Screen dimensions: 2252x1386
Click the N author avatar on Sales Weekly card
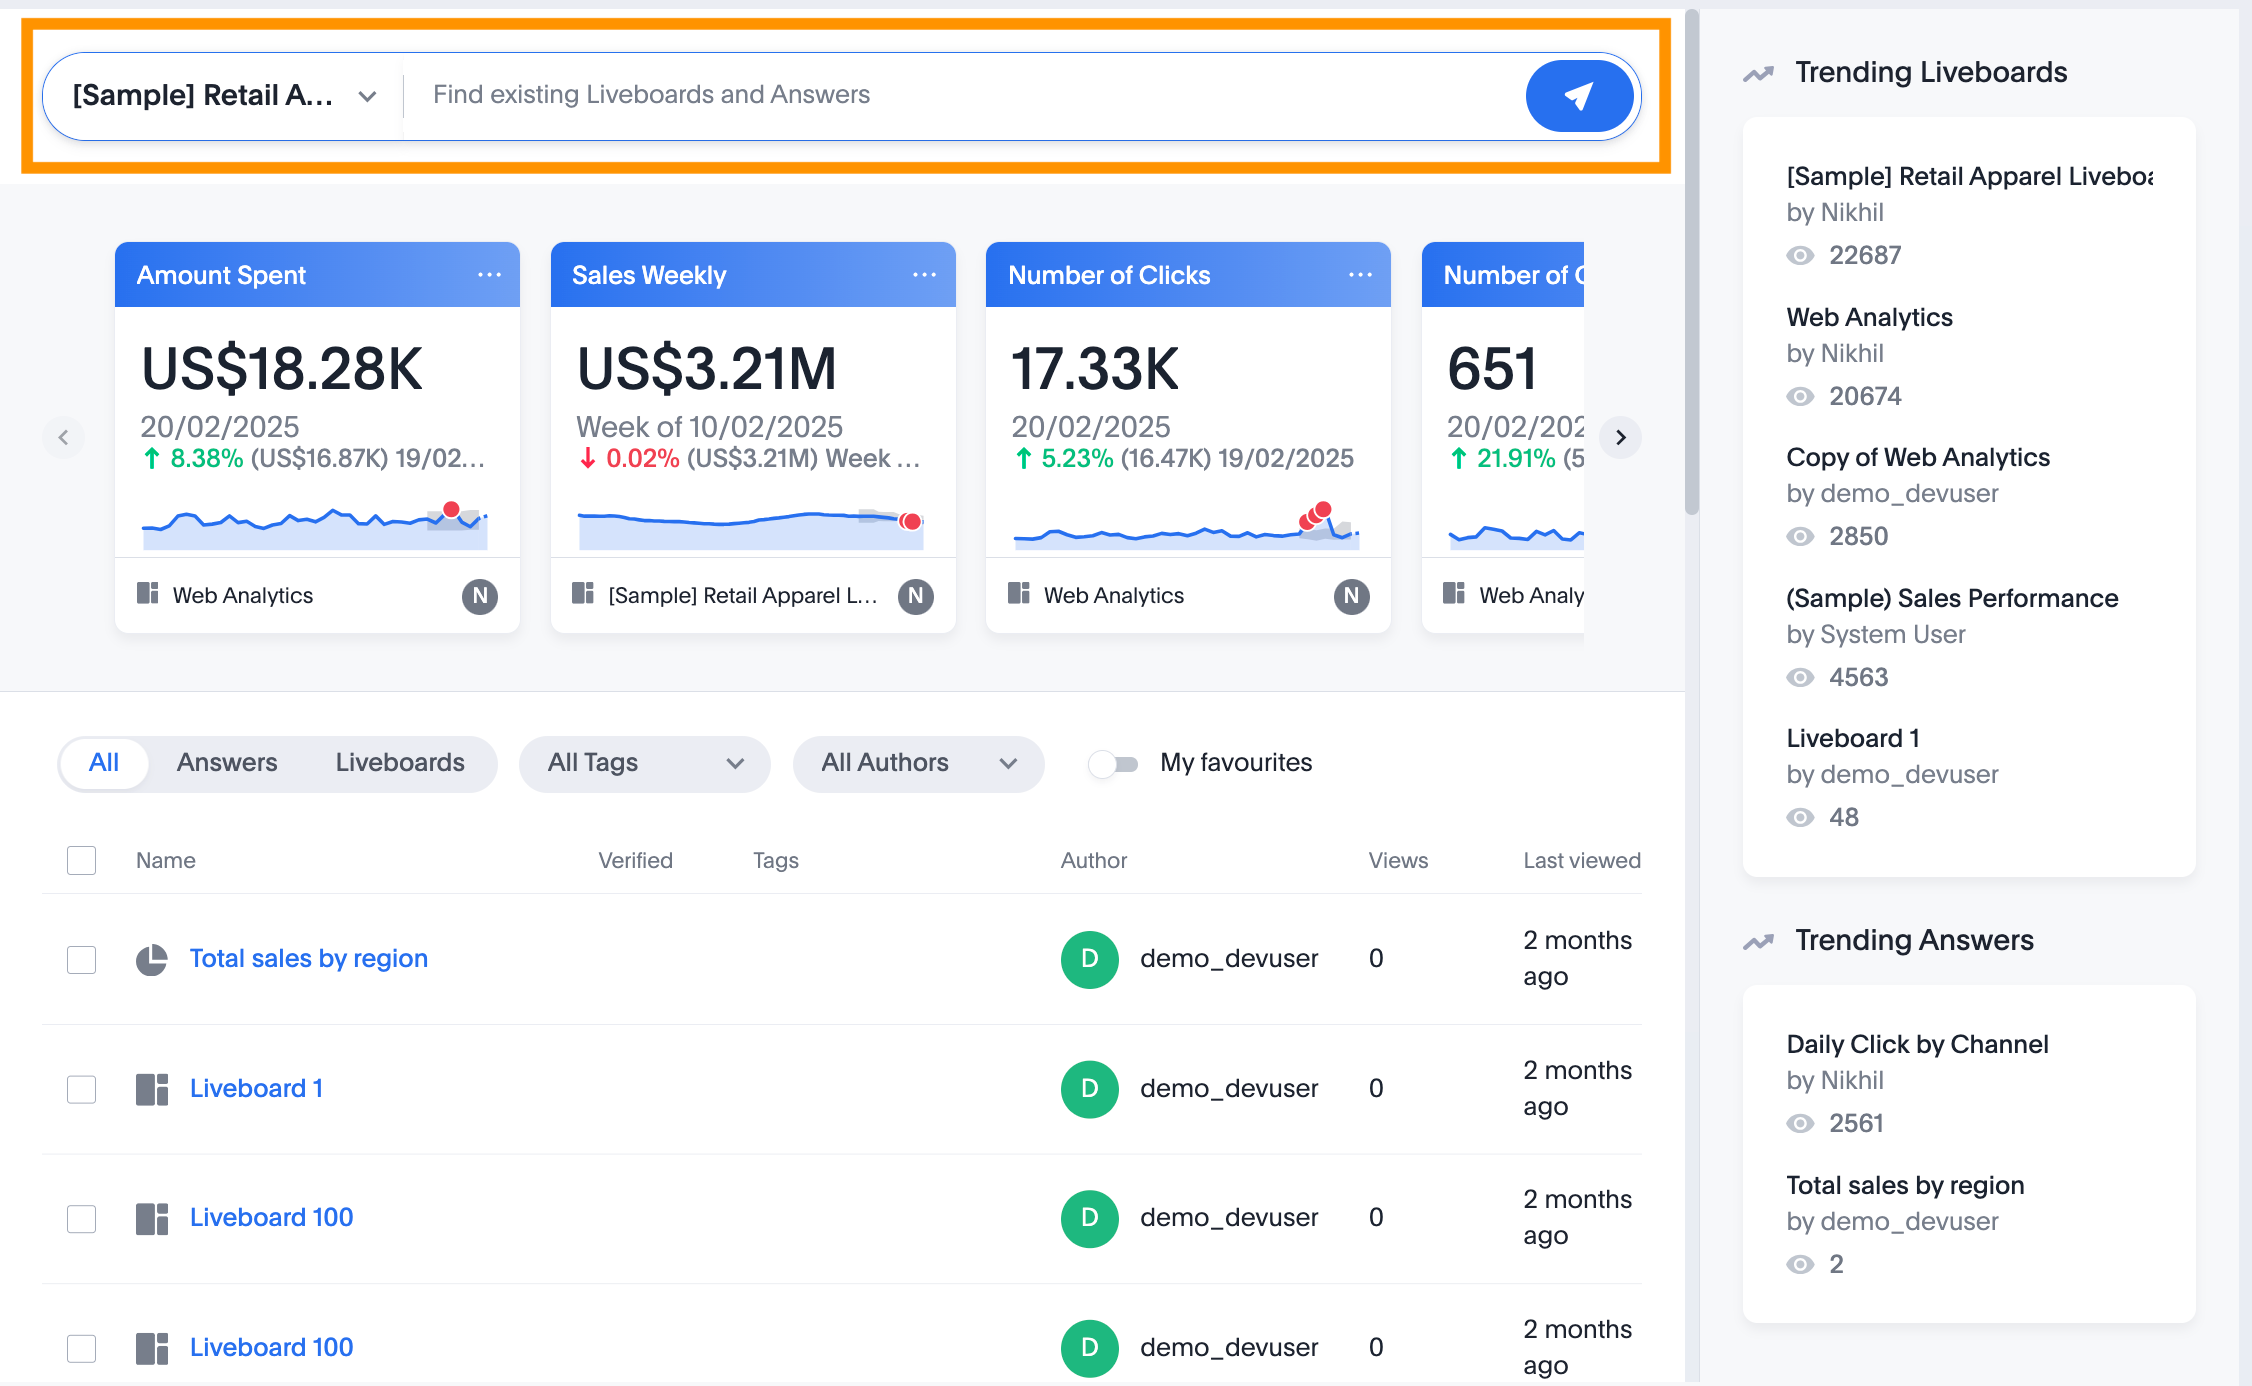[915, 596]
